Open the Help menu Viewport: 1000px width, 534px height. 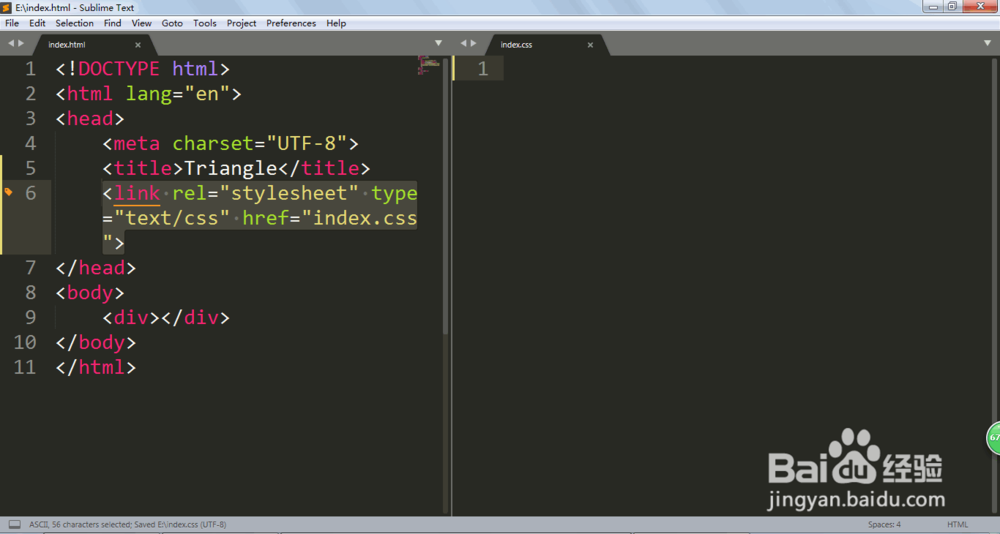(336, 23)
